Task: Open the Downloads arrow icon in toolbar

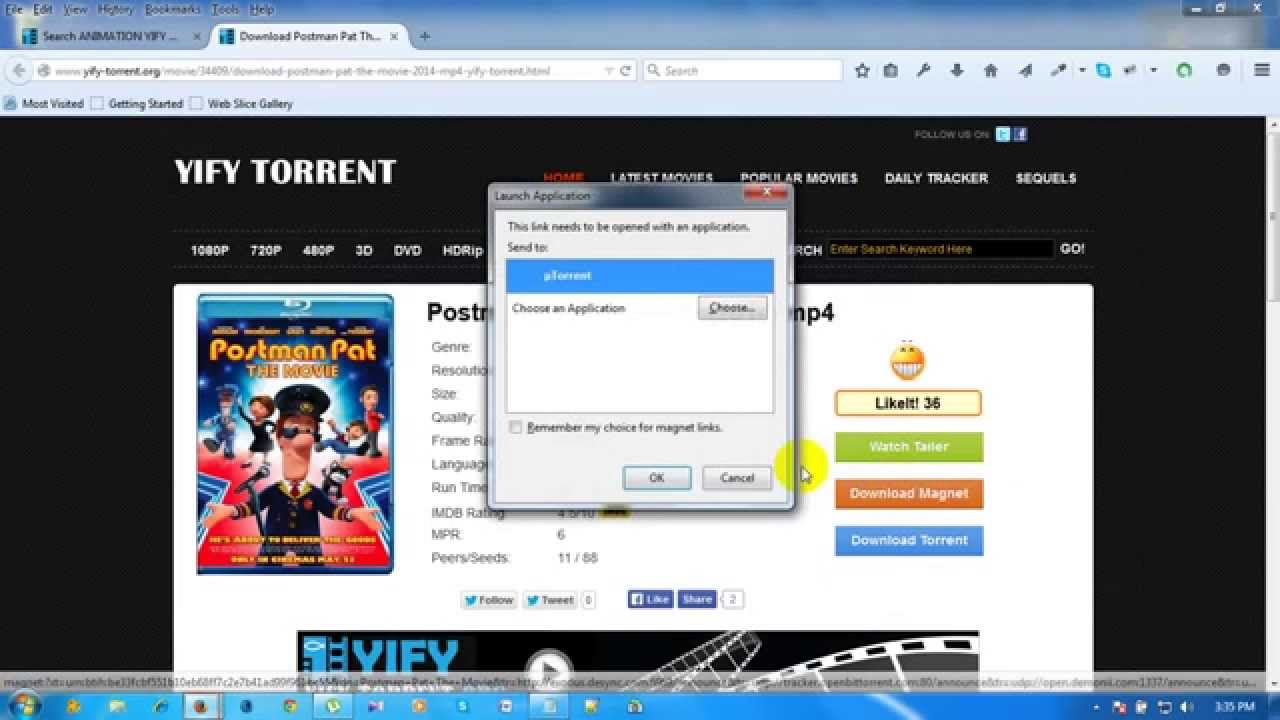Action: click(x=957, y=71)
